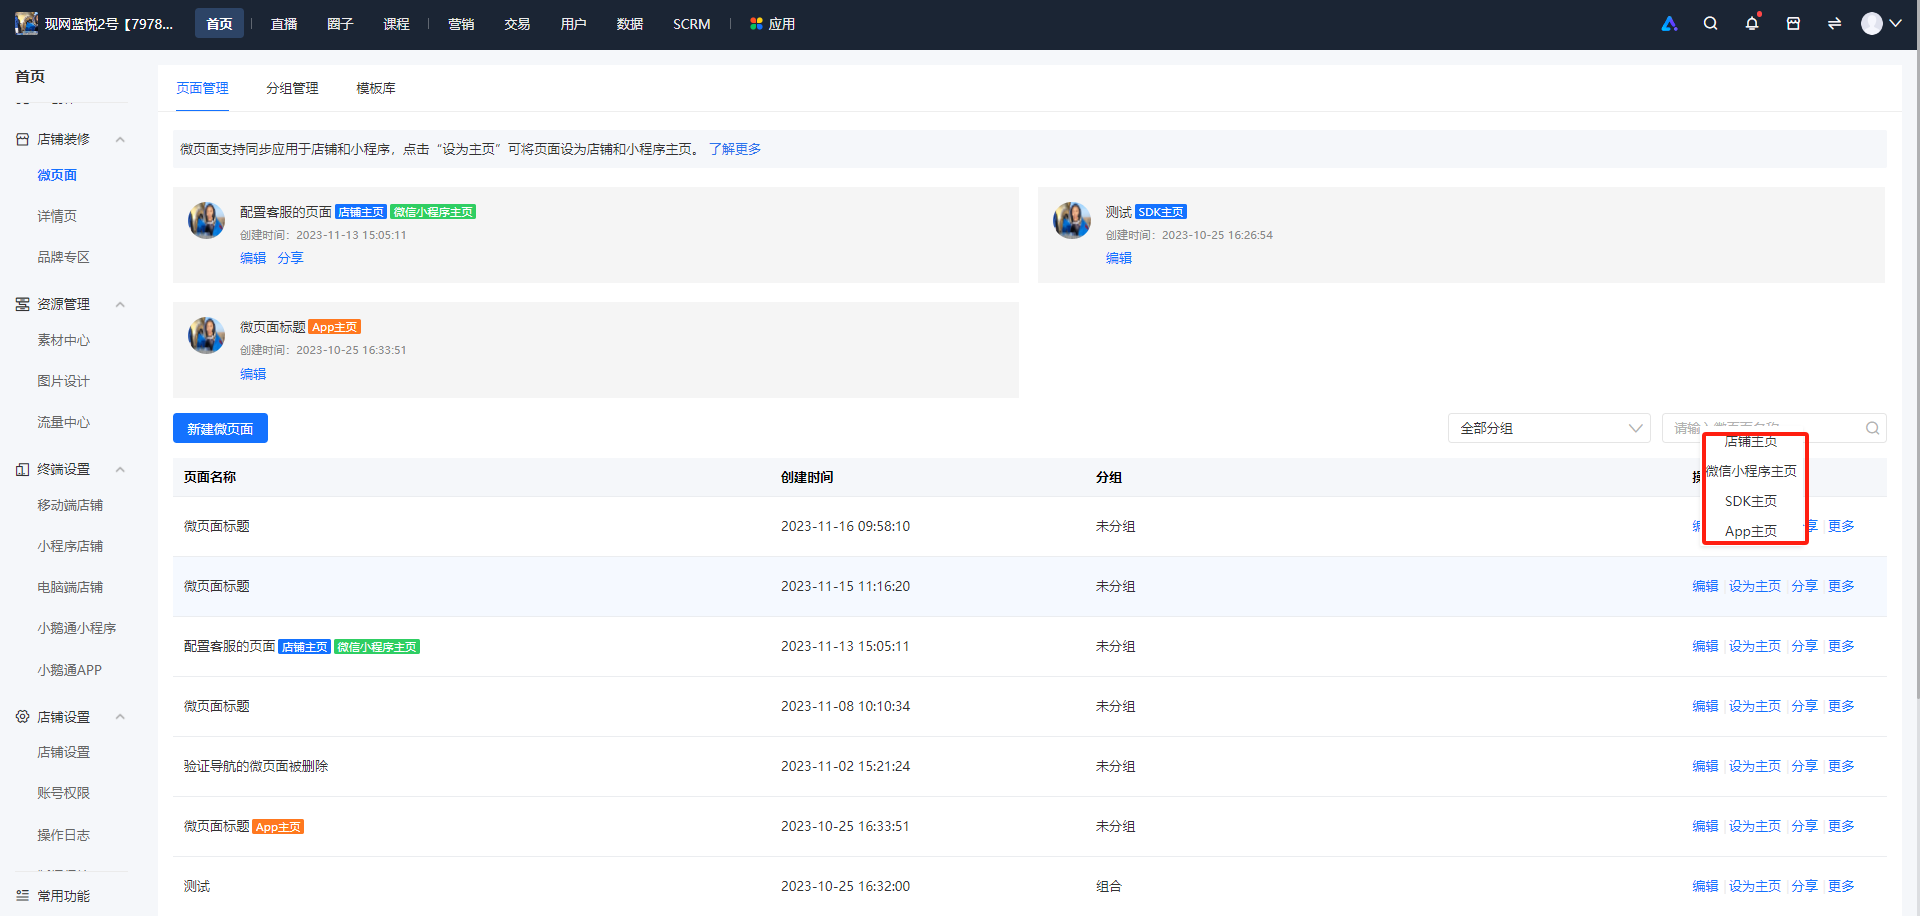Click the search magnifier icon in top bar
This screenshot has width=1920, height=916.
(1710, 24)
